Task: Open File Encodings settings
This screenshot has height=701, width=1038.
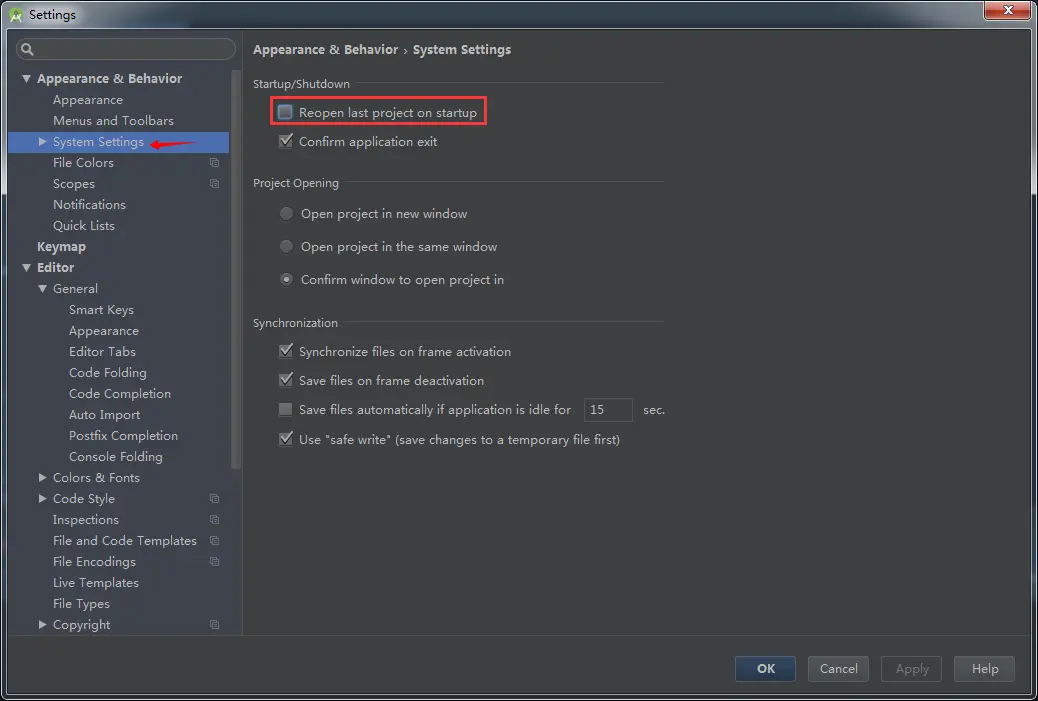Action: coord(94,561)
